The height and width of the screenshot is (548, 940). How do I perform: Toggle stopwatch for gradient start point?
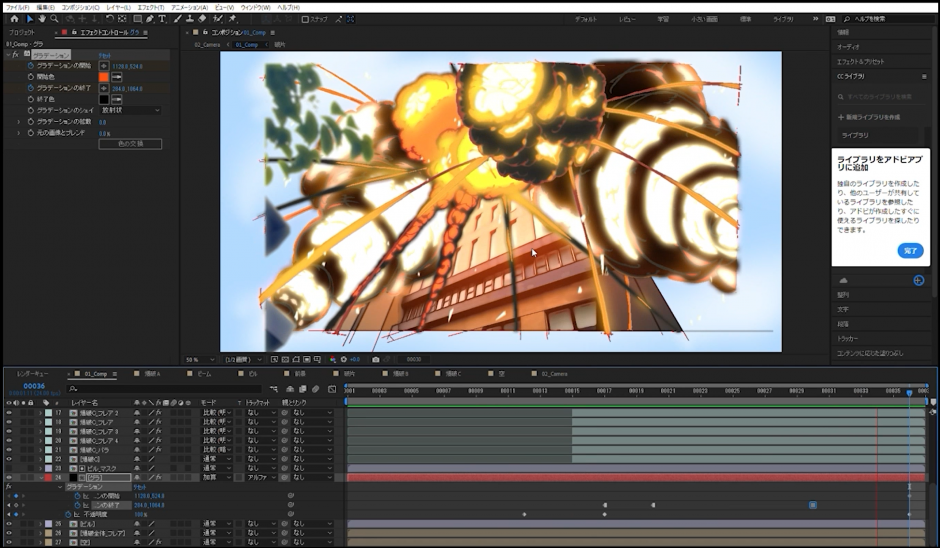pos(31,66)
